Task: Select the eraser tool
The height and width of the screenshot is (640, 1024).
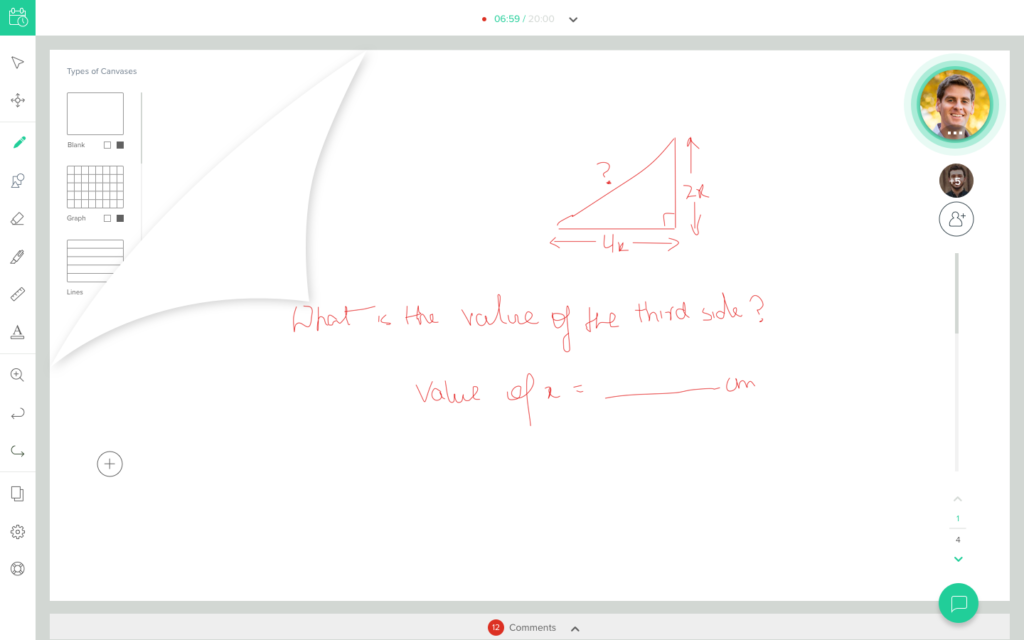Action: click(x=17, y=218)
